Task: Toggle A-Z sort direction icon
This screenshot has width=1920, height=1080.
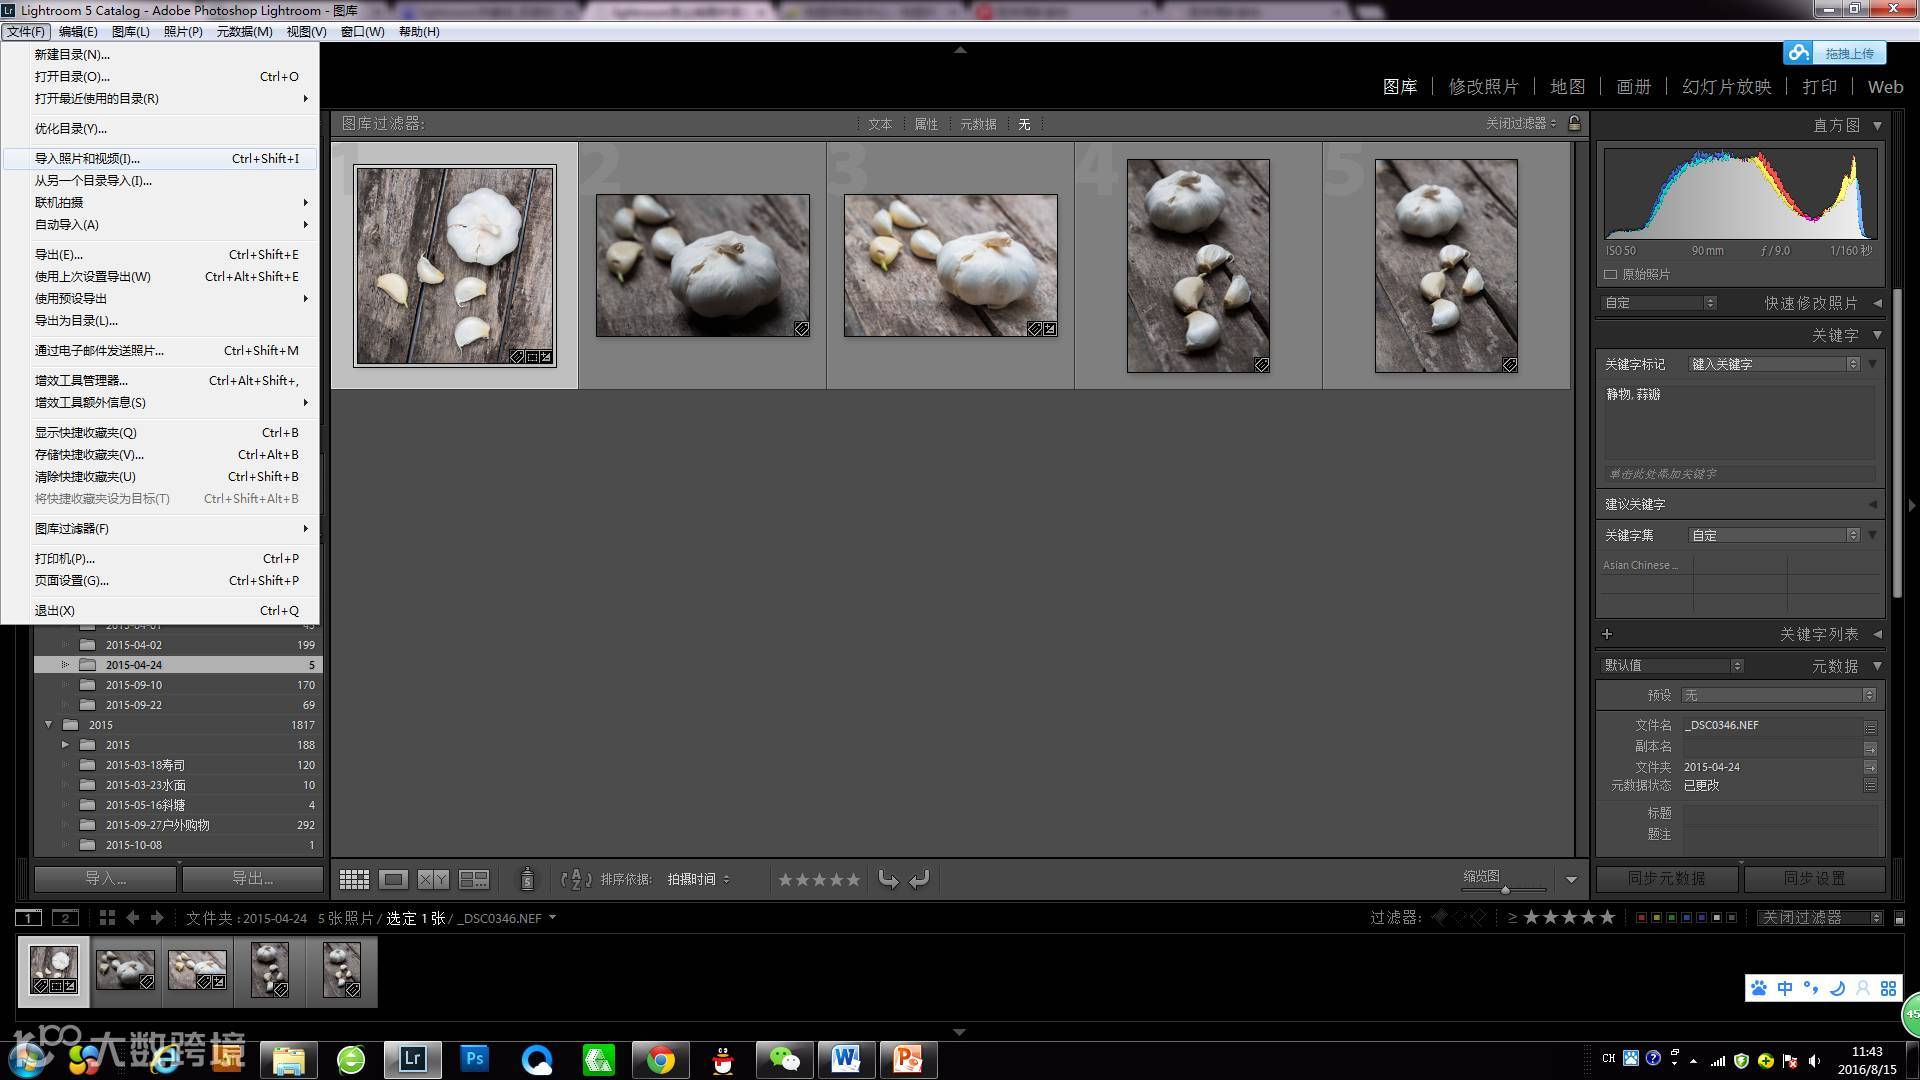Action: click(x=576, y=879)
